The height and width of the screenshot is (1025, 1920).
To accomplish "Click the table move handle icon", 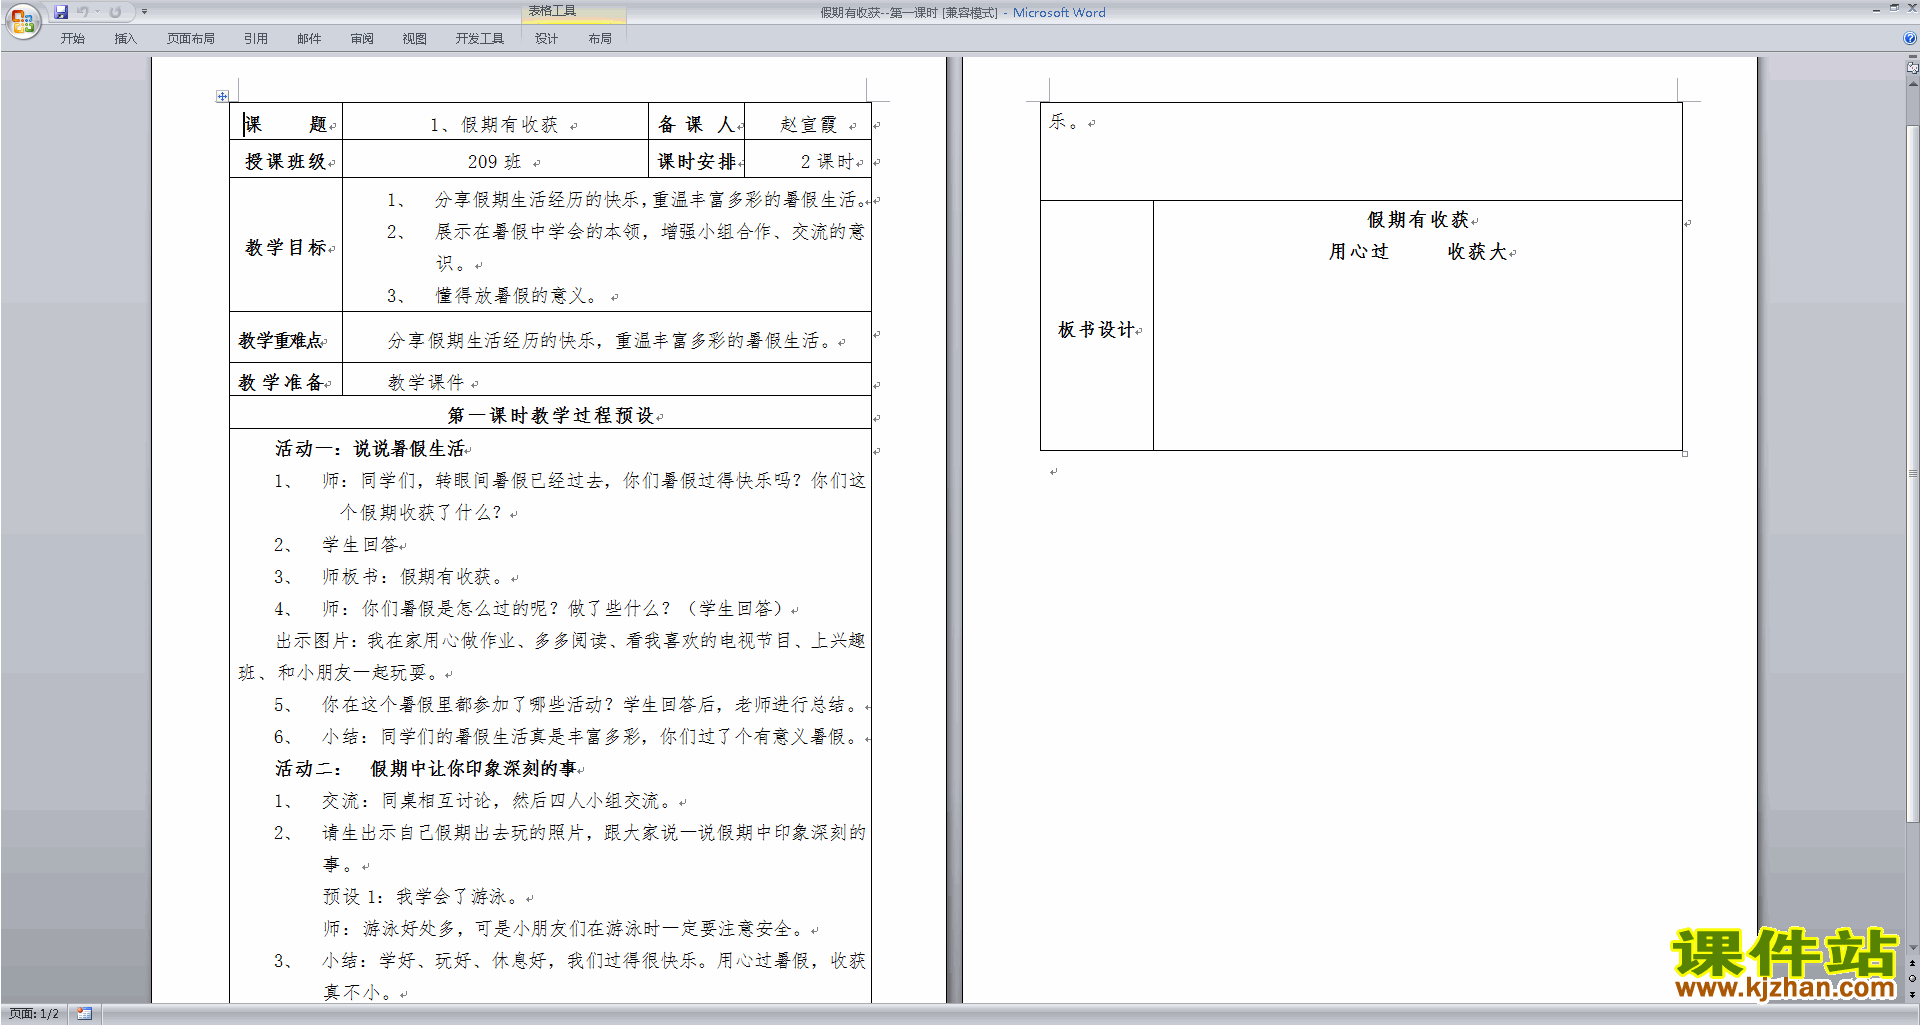I will 222,96.
